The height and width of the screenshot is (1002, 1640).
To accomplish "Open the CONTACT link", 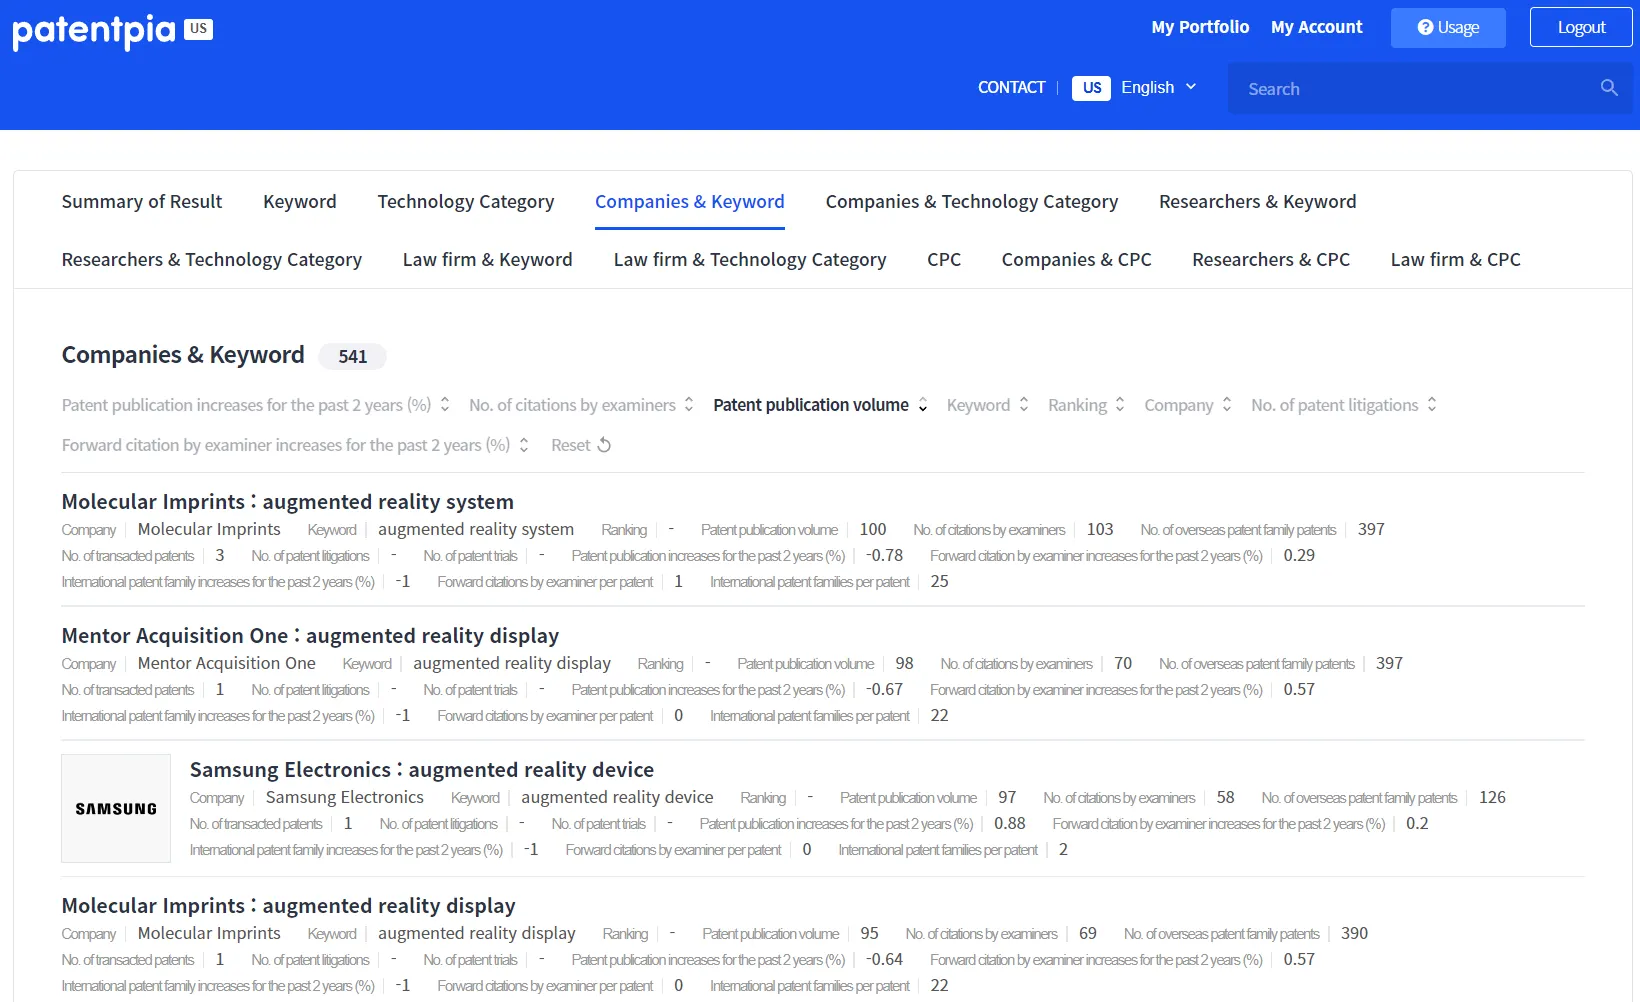I will pyautogui.click(x=1011, y=88).
